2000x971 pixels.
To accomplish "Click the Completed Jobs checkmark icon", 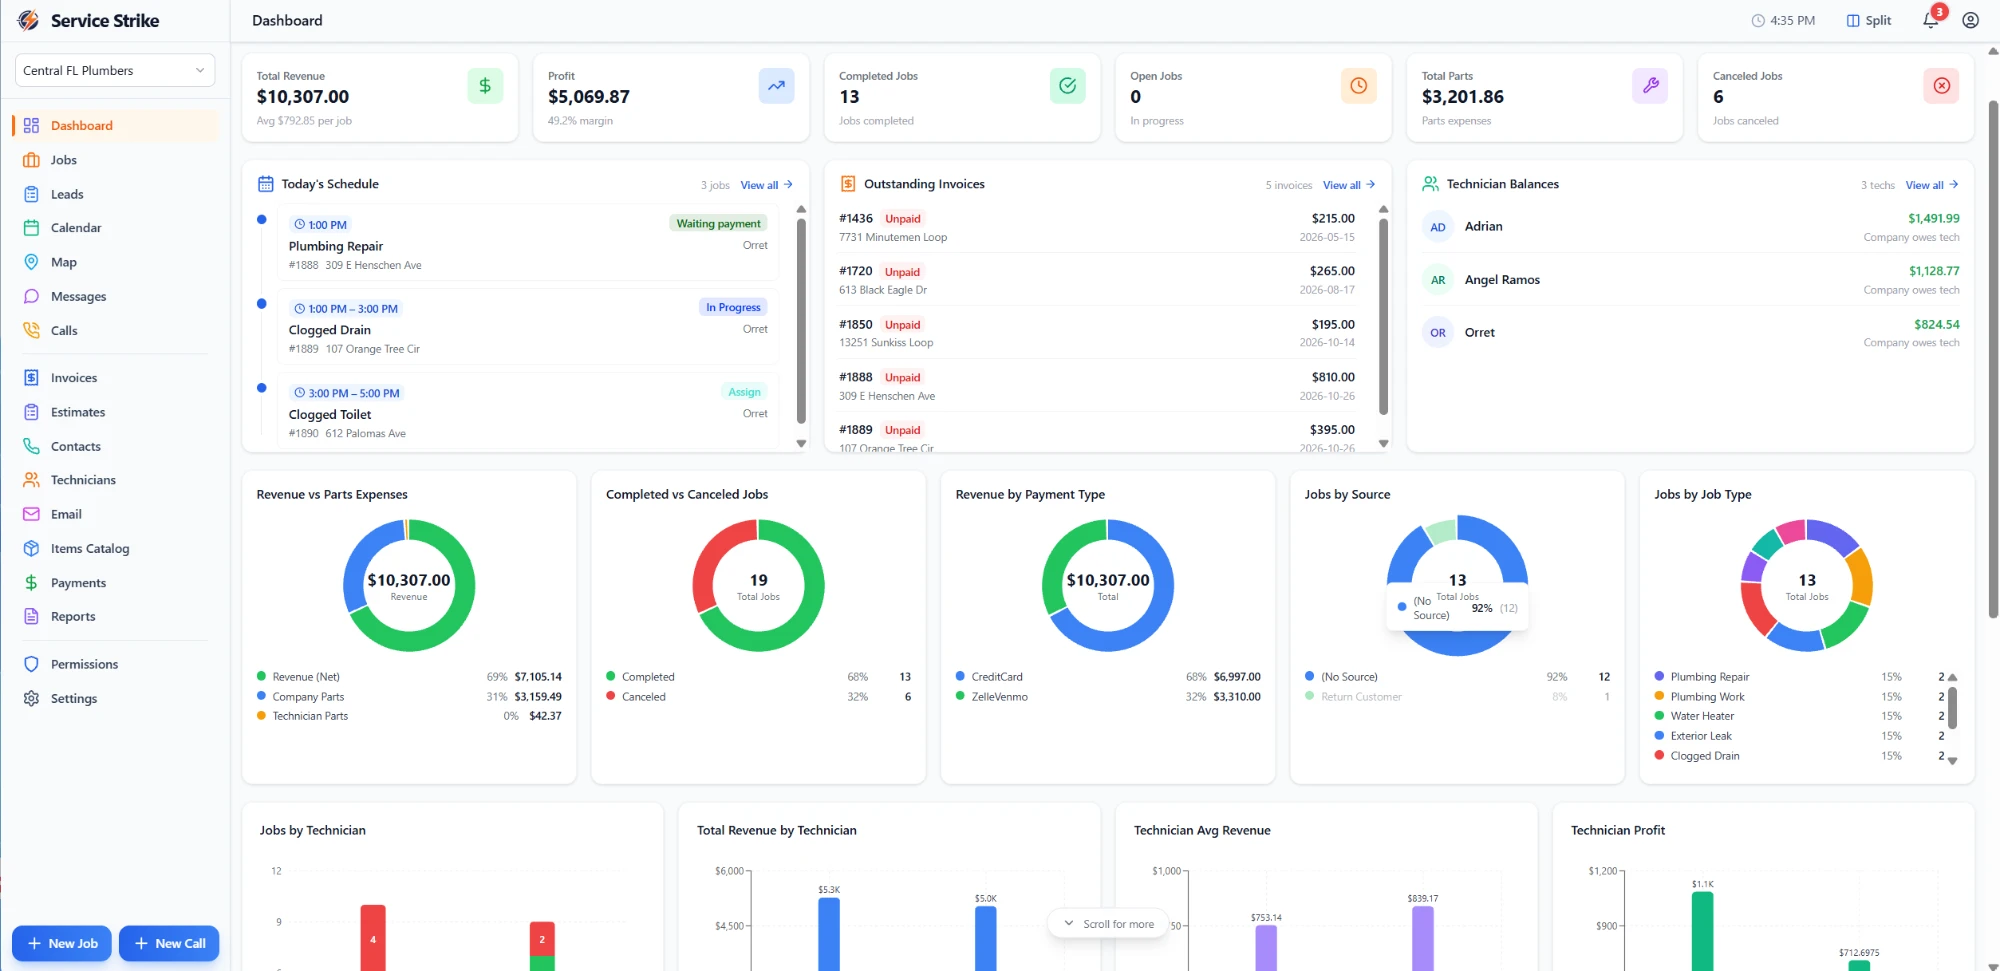I will click(1067, 86).
